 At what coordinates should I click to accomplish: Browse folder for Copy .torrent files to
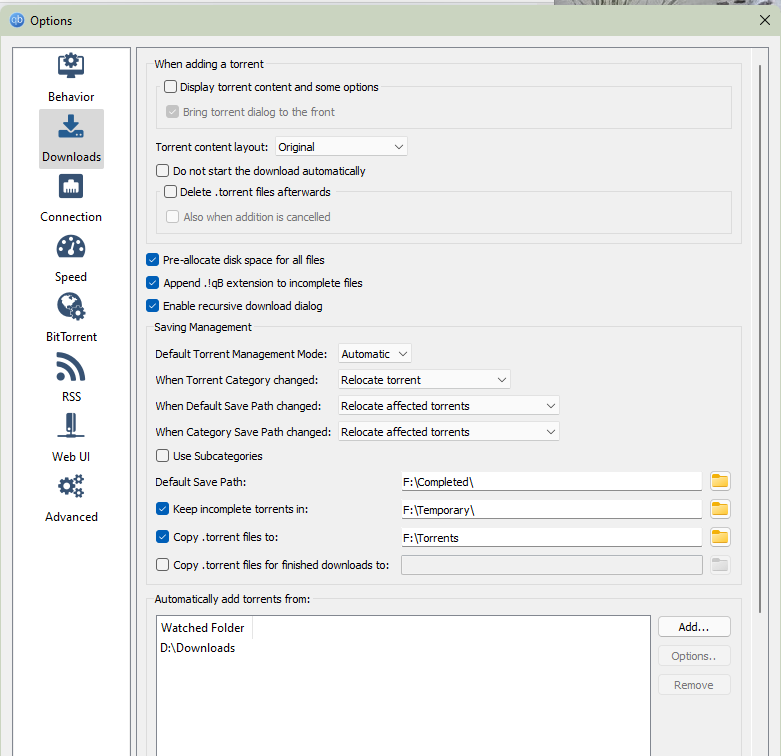coord(720,537)
